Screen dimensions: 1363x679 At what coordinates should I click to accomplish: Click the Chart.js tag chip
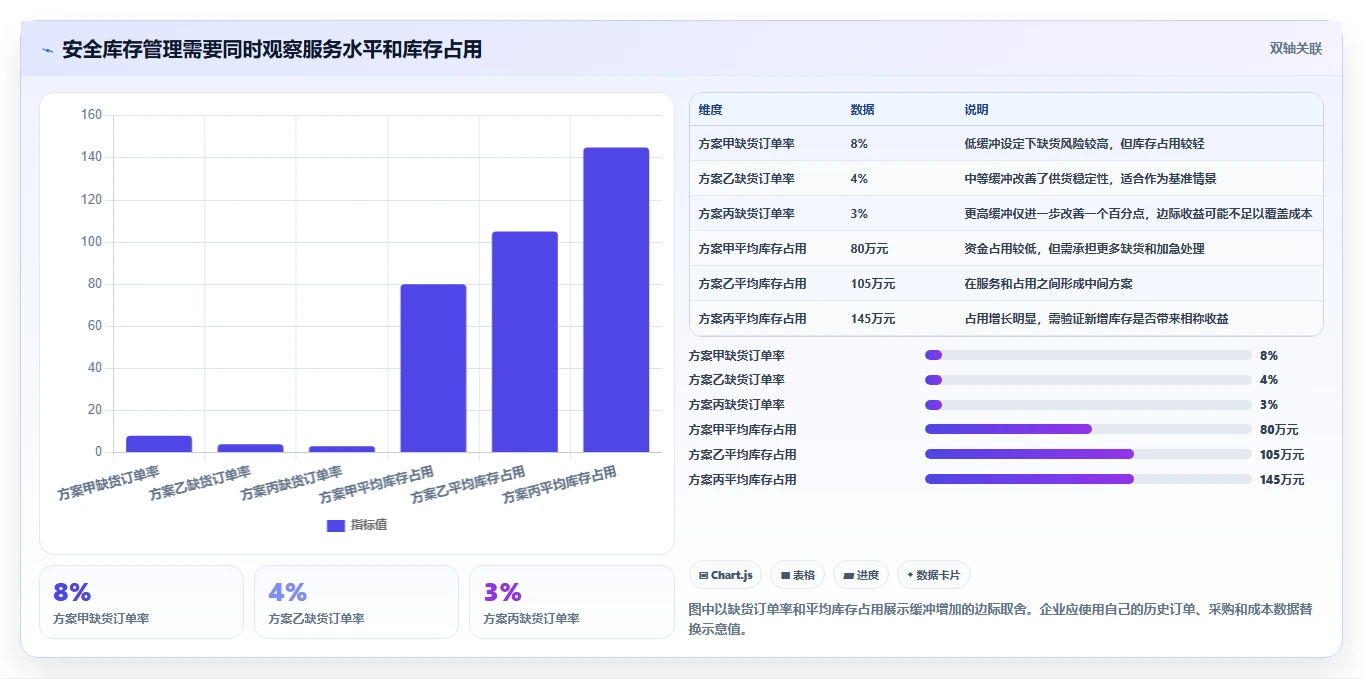tap(725, 575)
